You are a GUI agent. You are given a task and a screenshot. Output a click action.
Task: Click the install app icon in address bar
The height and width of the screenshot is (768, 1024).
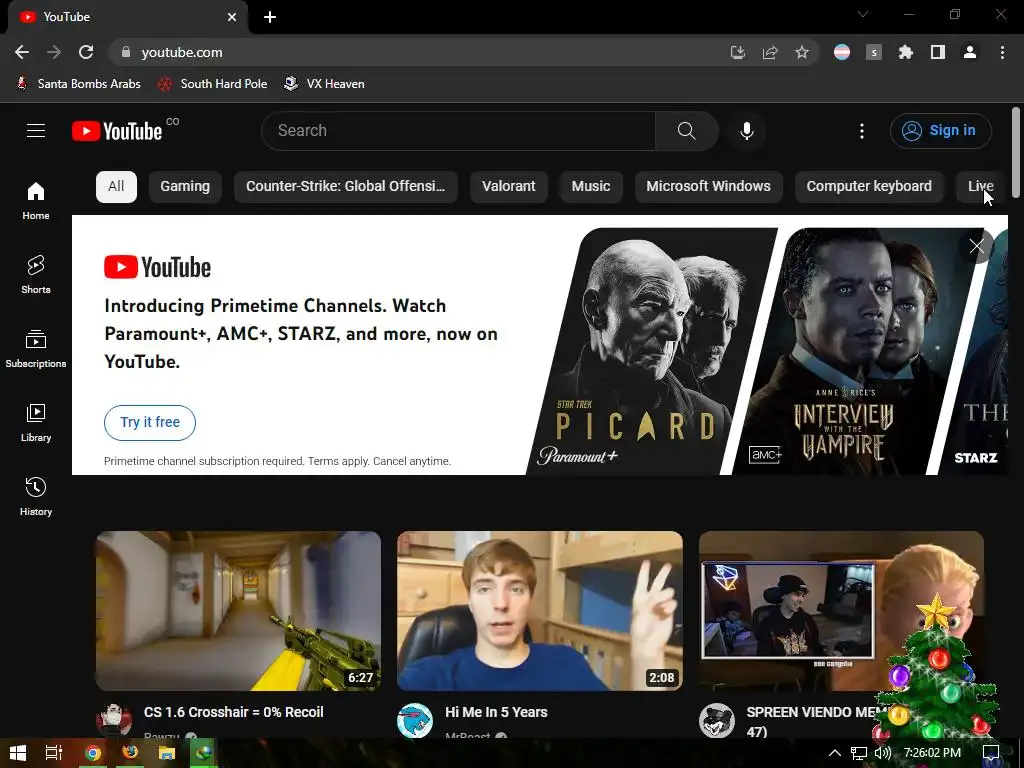pos(738,52)
